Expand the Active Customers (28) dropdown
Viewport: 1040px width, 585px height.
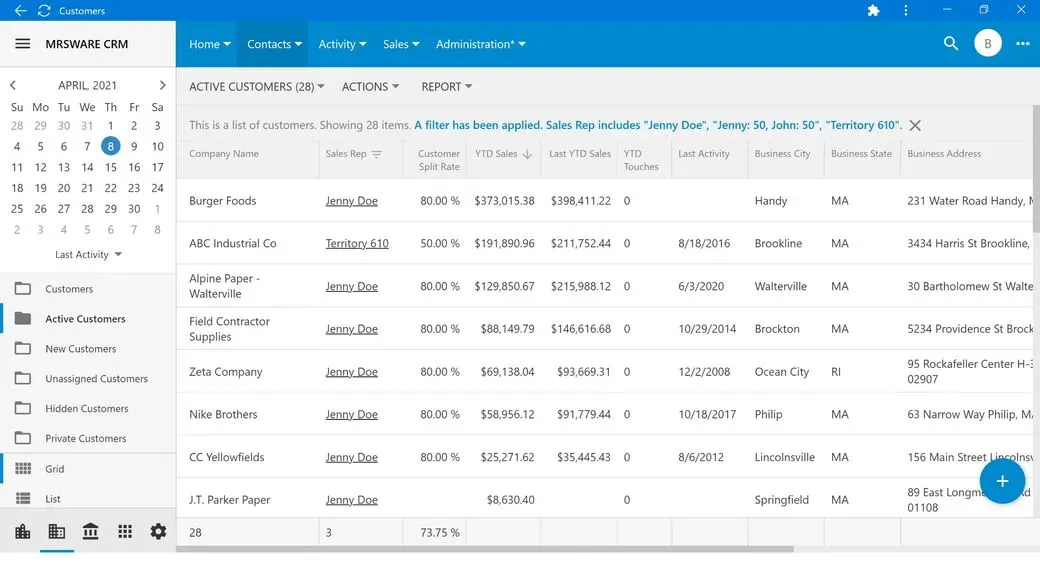[x=257, y=87]
